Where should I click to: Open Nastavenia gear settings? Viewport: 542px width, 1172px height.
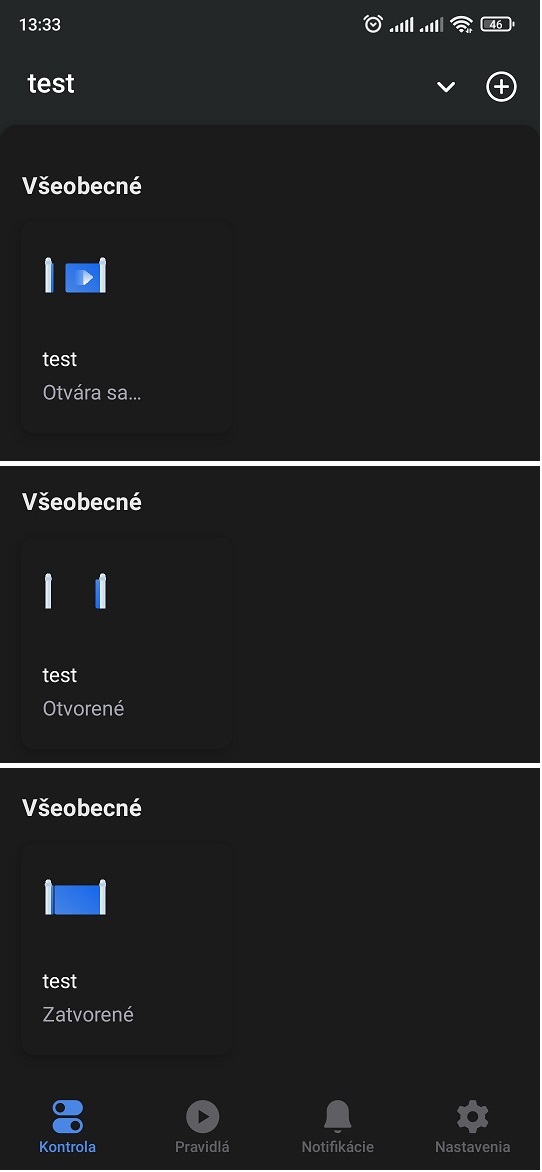[472, 1126]
